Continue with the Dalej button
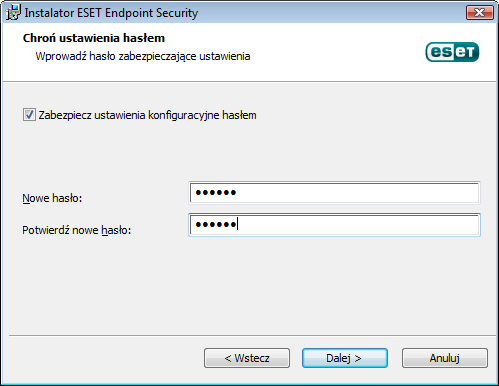Viewport: 499px width, 386px height. click(345, 358)
